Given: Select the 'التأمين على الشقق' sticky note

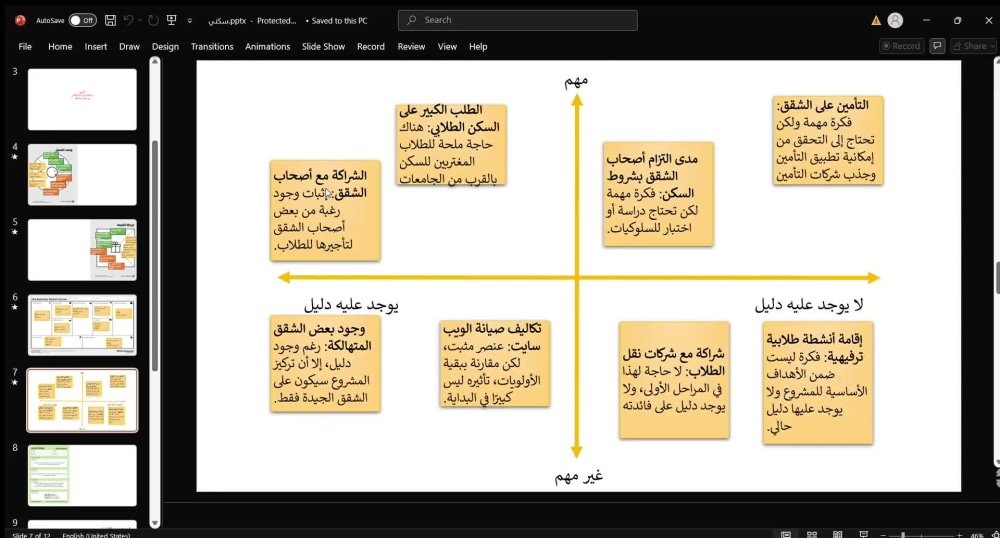Looking at the screenshot, I should point(828,140).
